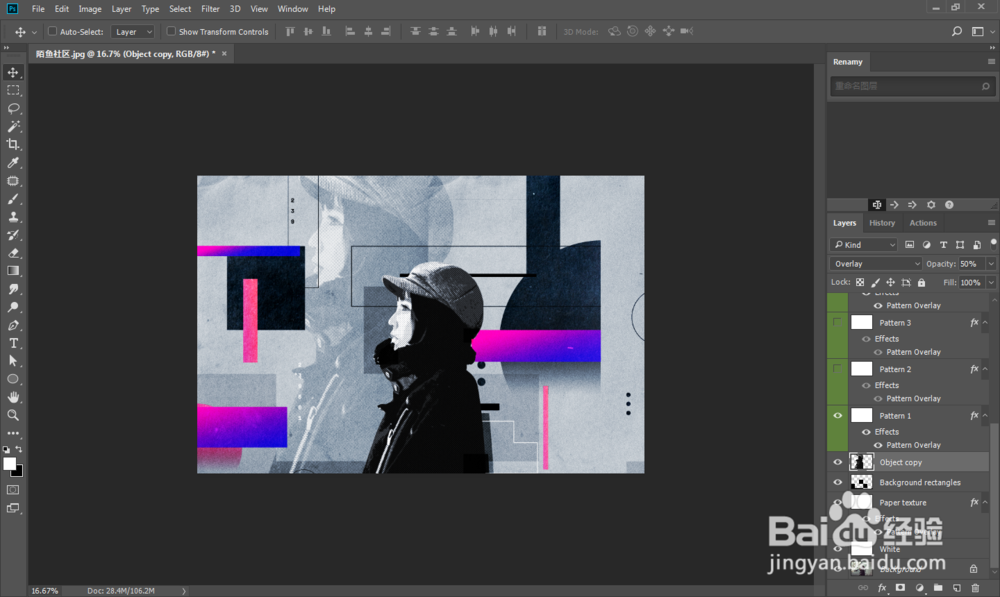Select the Rectangular Marquee tool

13,90
